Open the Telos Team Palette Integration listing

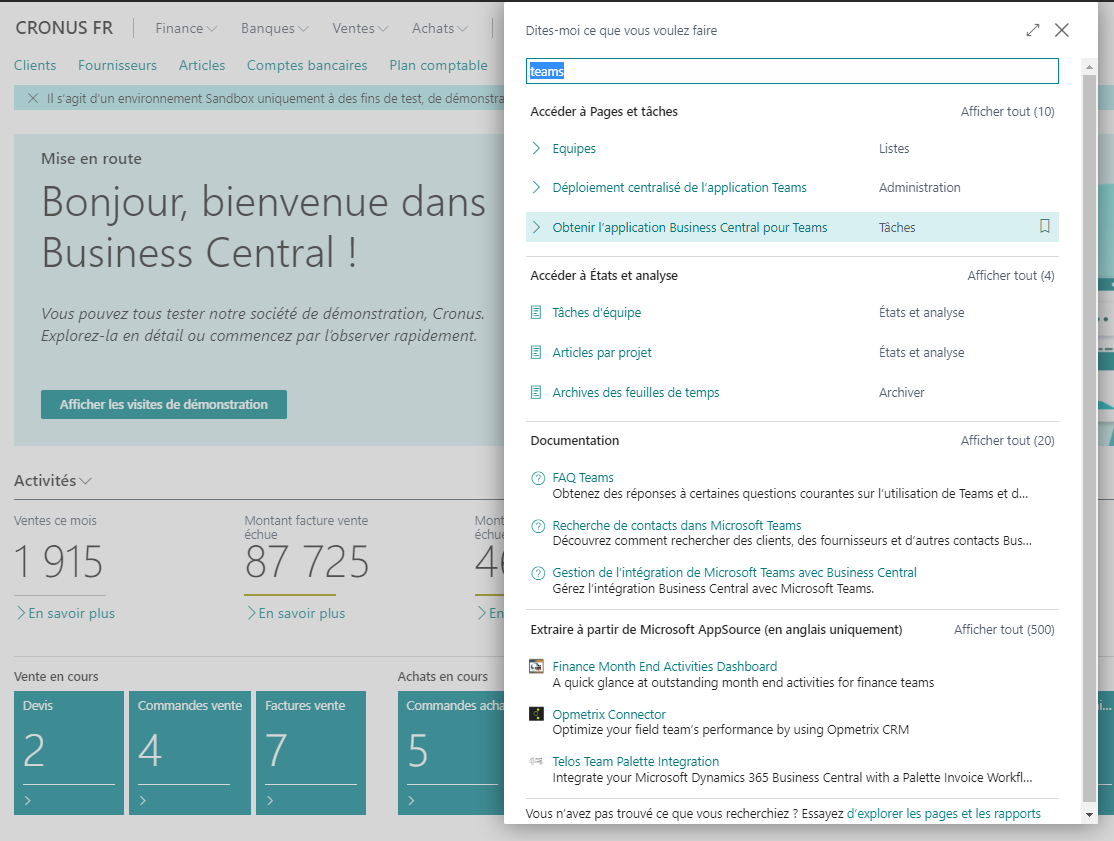click(636, 761)
